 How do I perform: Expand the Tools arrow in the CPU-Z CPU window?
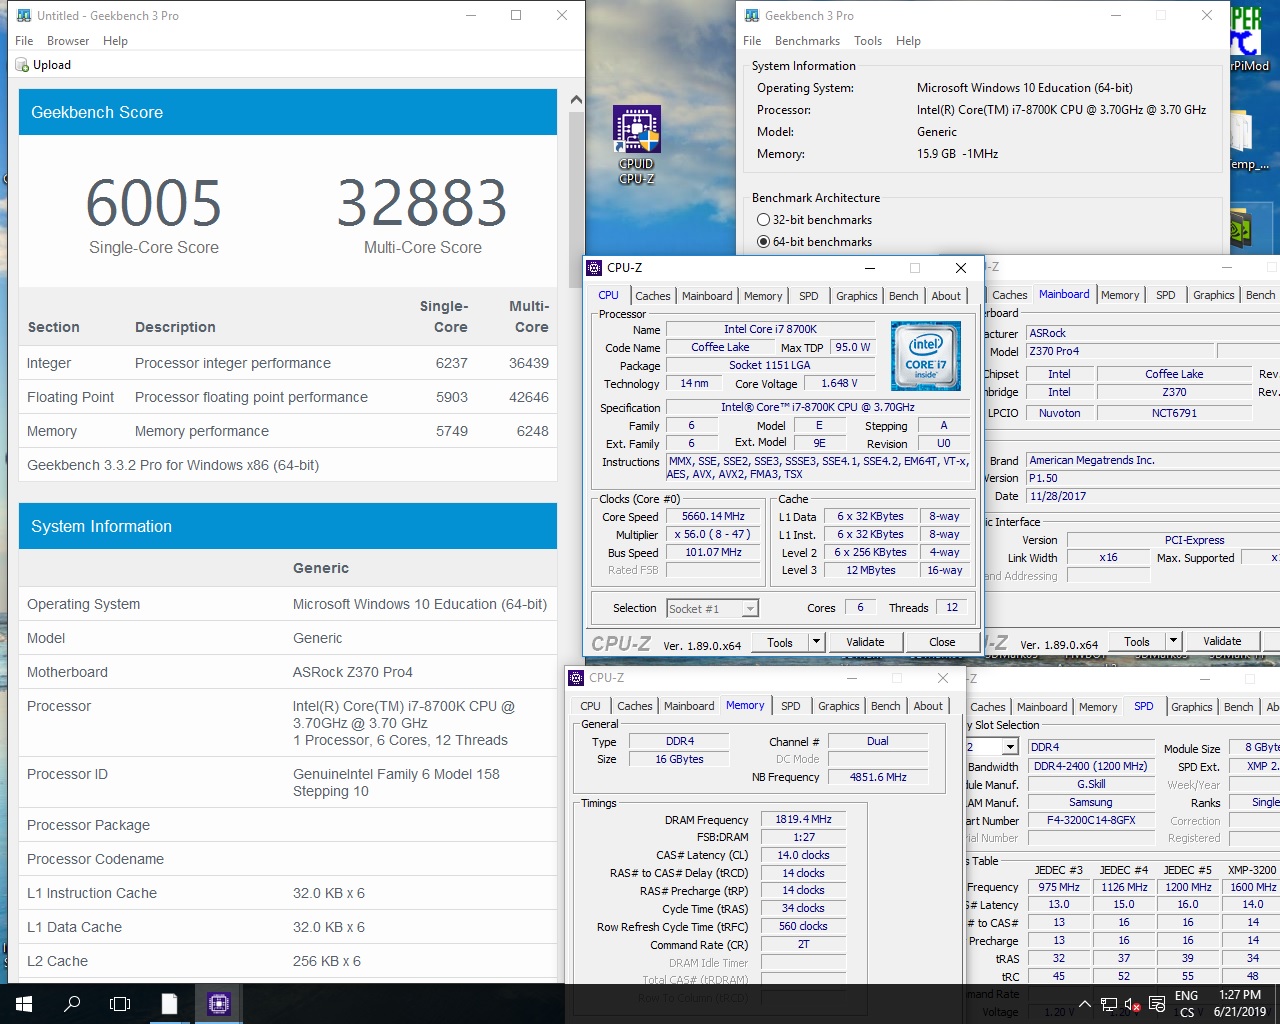(x=816, y=642)
